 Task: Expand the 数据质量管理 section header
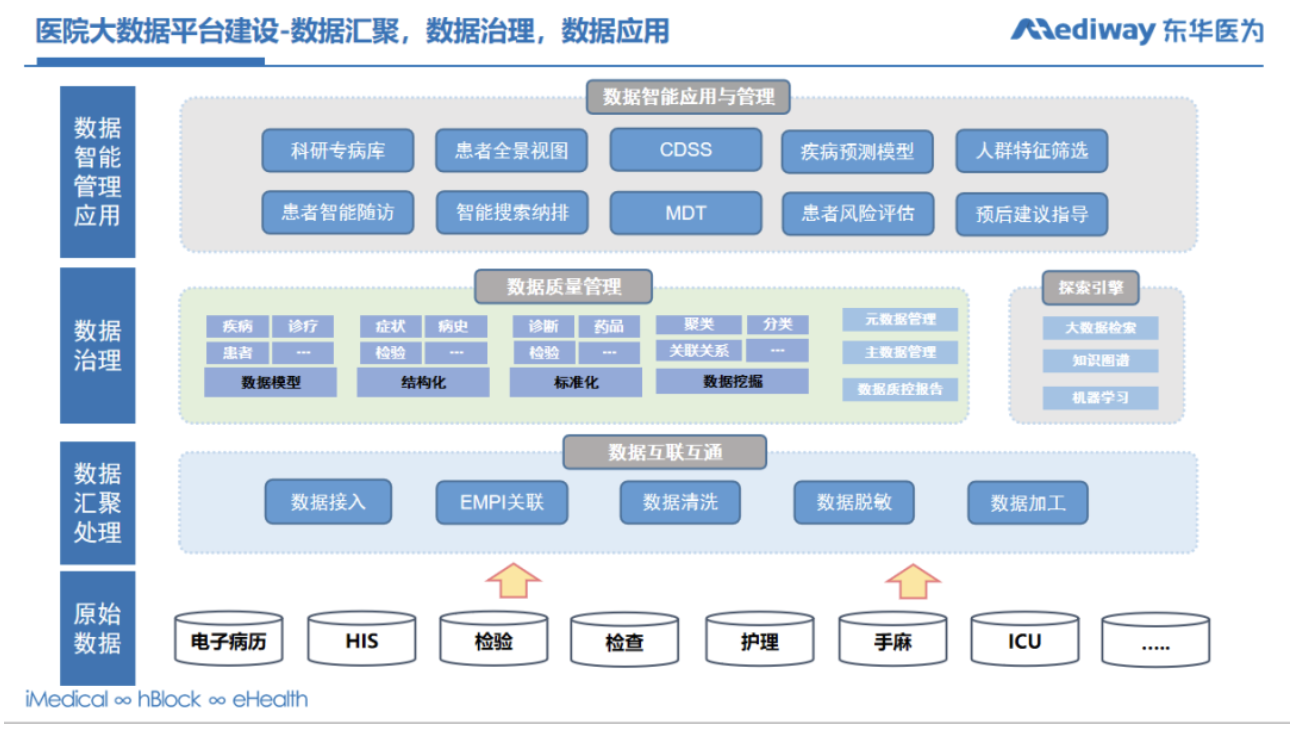click(x=565, y=286)
